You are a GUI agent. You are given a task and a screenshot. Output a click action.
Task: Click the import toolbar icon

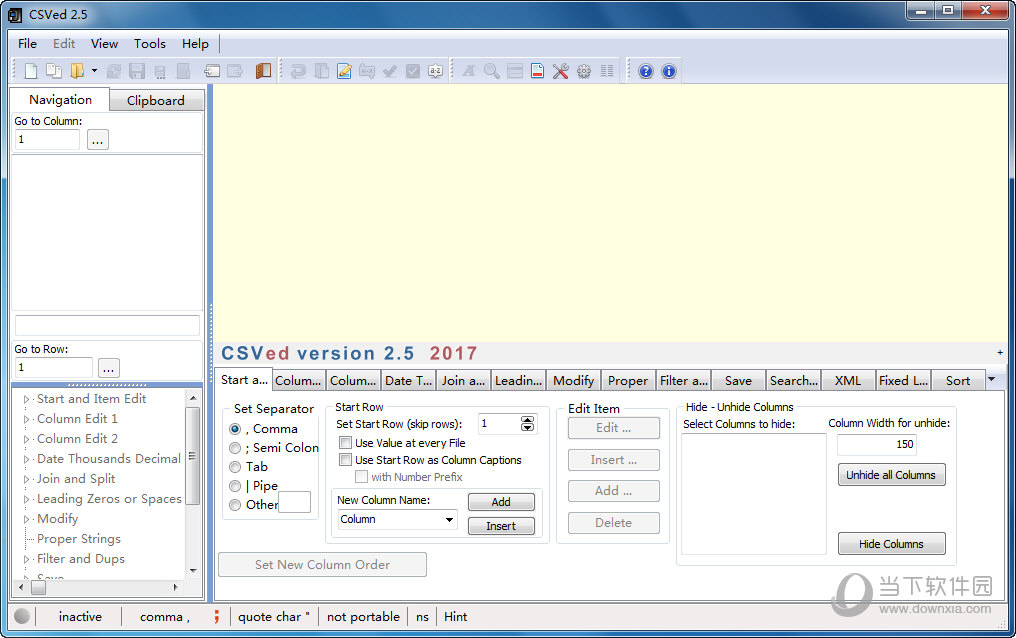212,71
